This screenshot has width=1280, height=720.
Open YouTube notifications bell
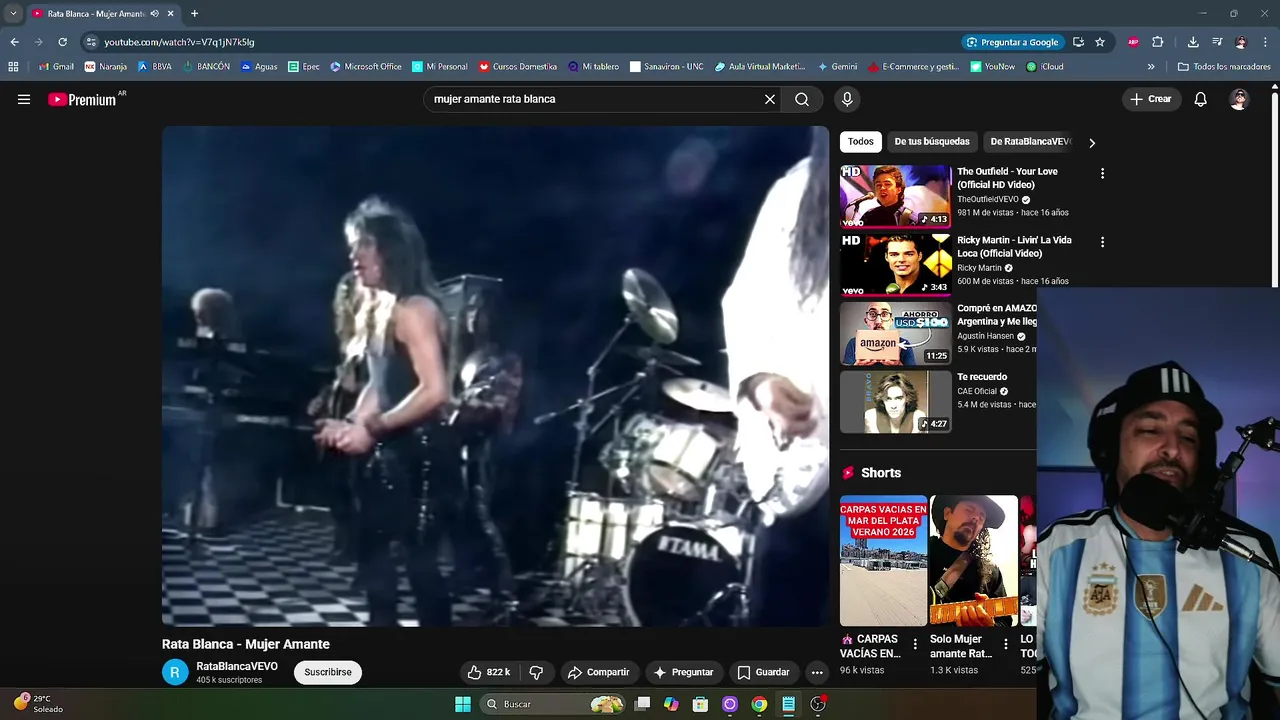click(1201, 99)
